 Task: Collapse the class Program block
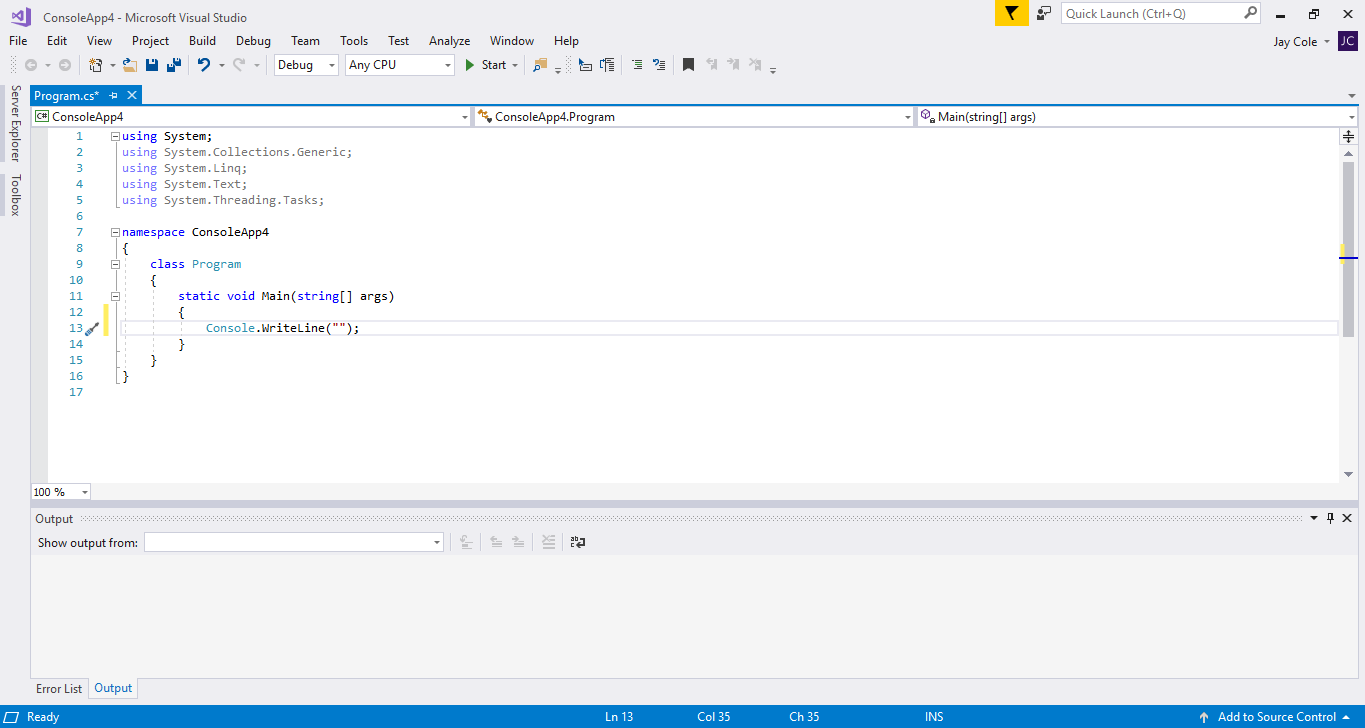point(116,264)
